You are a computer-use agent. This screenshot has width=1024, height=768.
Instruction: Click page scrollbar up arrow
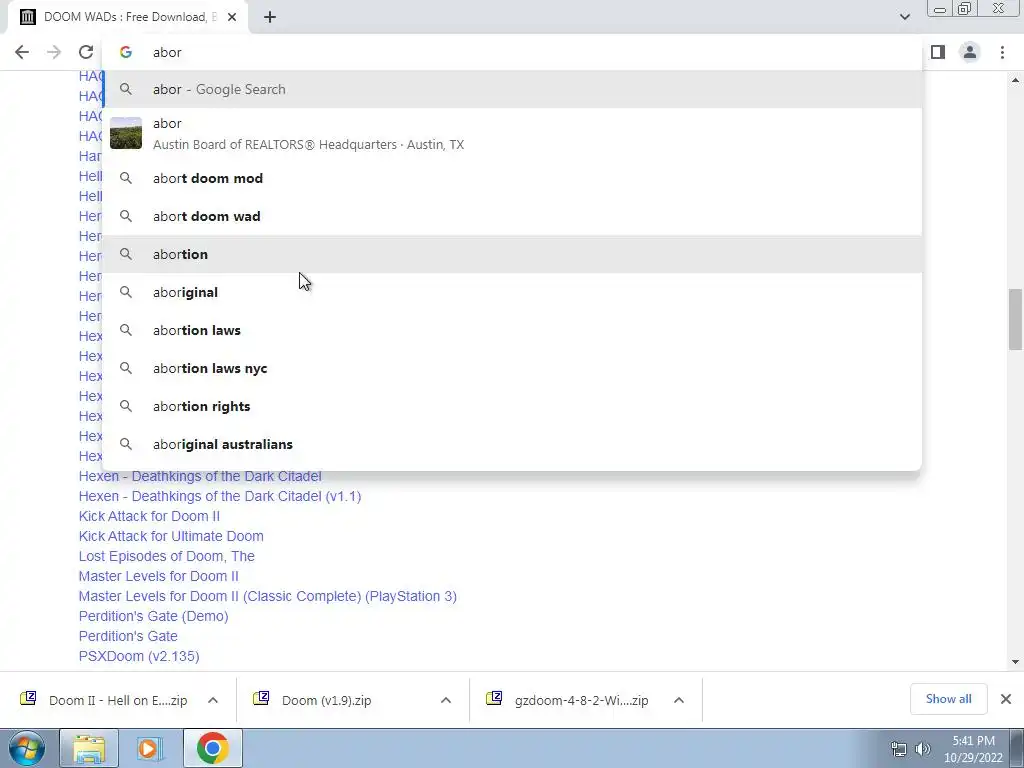(1016, 80)
